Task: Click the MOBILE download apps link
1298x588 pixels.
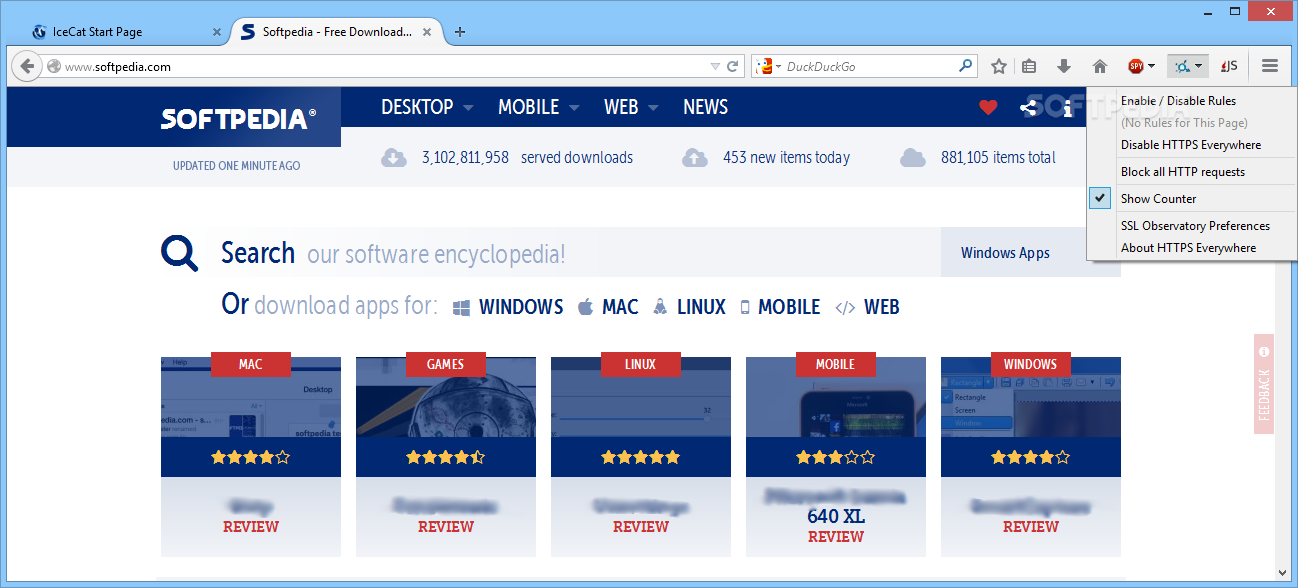Action: [x=780, y=307]
